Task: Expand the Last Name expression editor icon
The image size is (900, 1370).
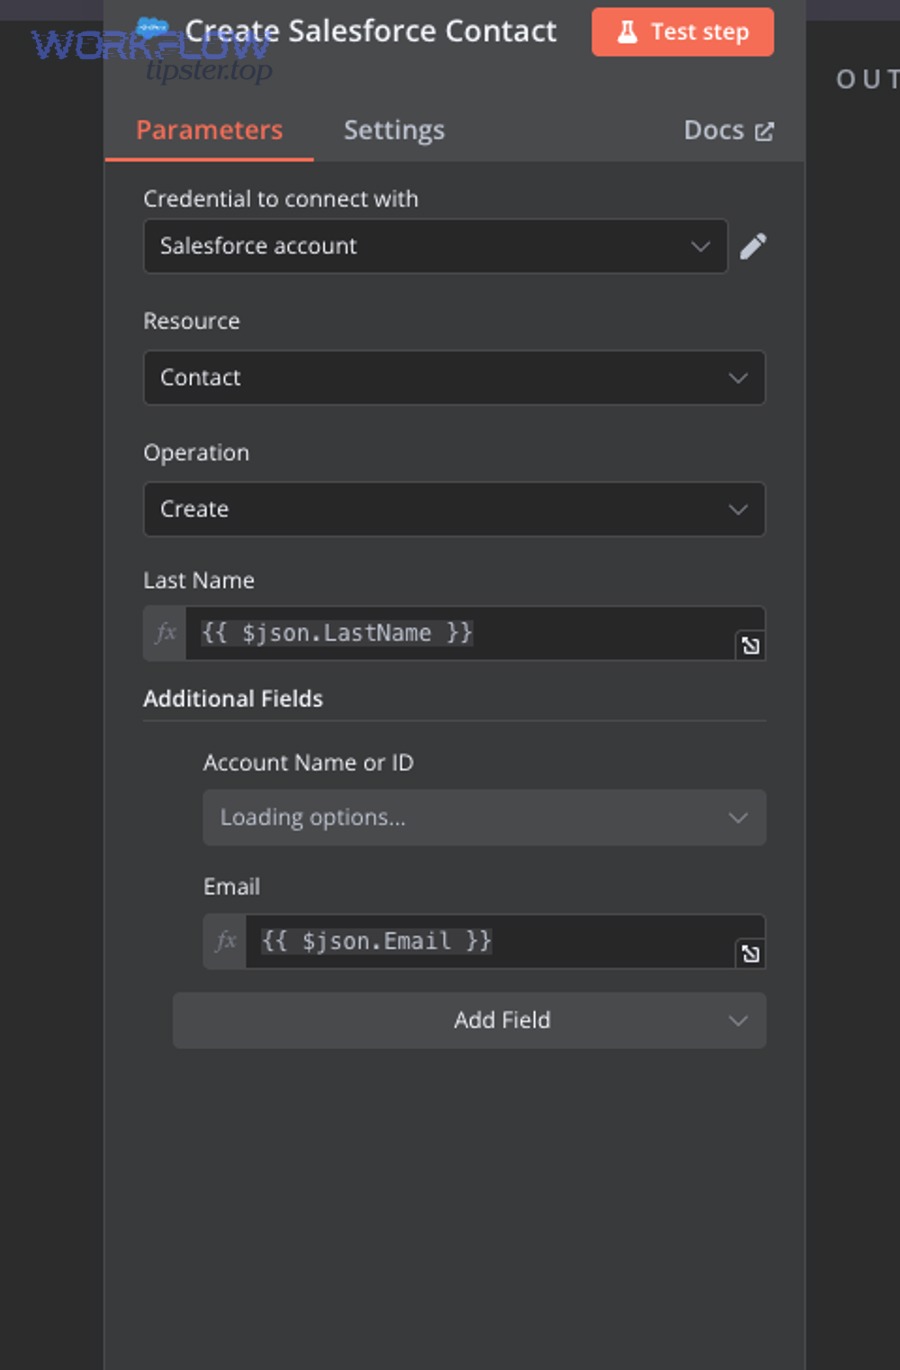Action: [x=750, y=646]
